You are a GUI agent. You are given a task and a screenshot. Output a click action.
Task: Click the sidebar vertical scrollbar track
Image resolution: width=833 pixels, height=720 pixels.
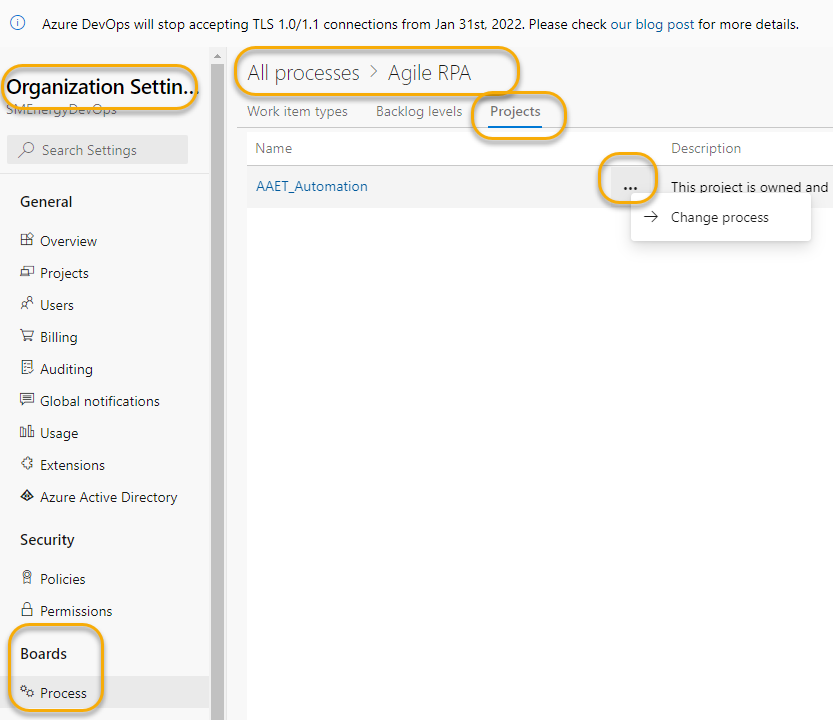(217, 392)
